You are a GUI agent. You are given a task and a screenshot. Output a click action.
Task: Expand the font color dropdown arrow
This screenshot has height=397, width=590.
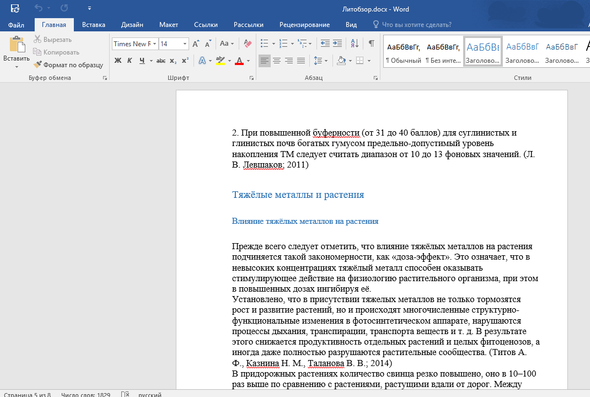[x=248, y=61]
